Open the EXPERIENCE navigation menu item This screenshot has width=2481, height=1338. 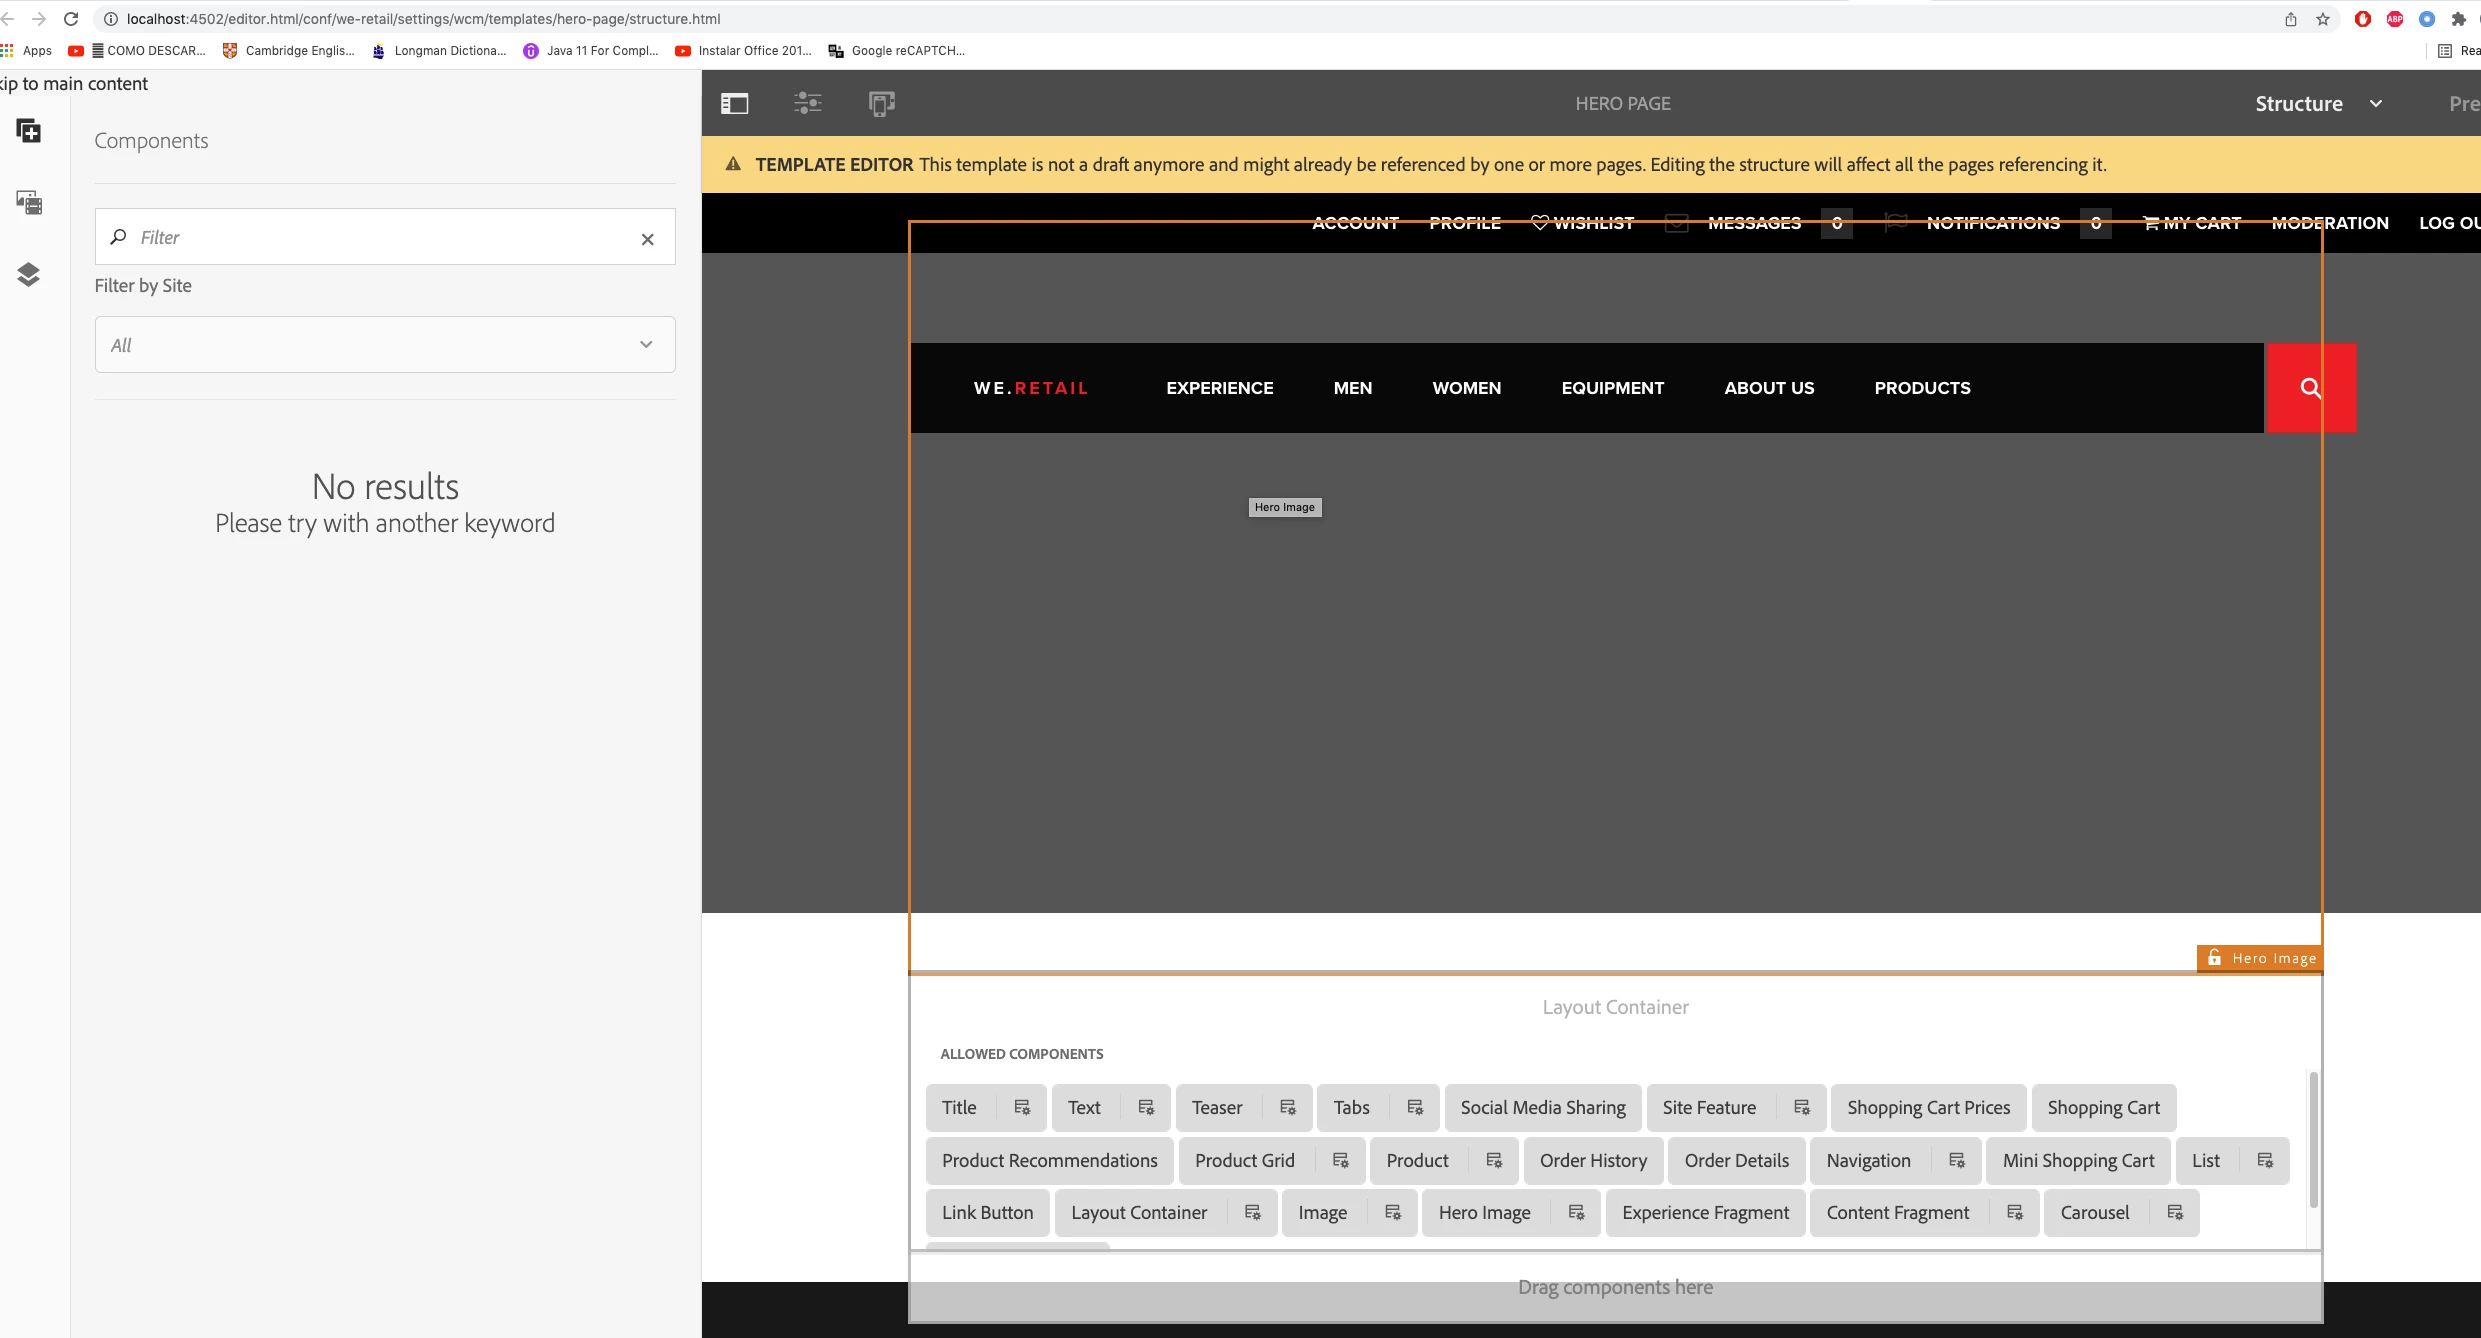coord(1219,388)
